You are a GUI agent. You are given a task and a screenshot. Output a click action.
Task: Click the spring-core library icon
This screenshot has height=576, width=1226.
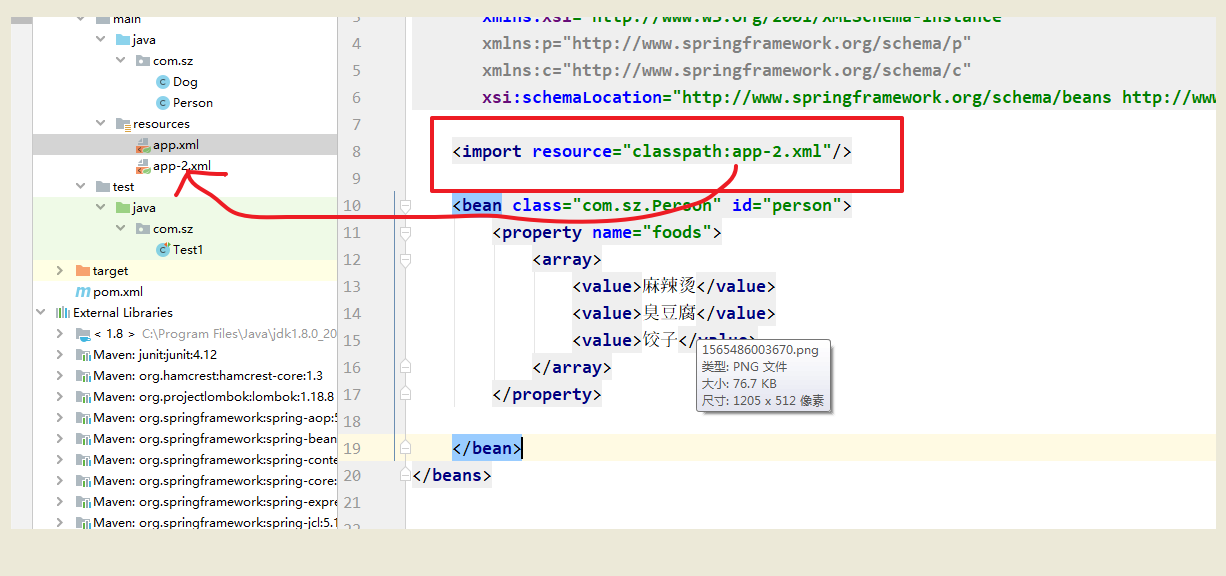83,481
